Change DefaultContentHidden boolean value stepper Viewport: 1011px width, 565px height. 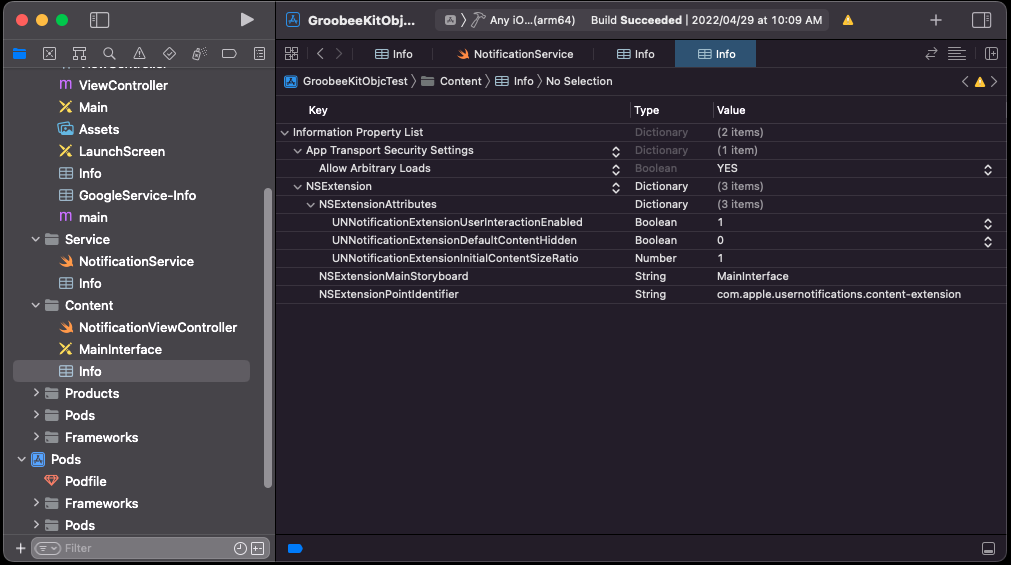pyautogui.click(x=987, y=241)
